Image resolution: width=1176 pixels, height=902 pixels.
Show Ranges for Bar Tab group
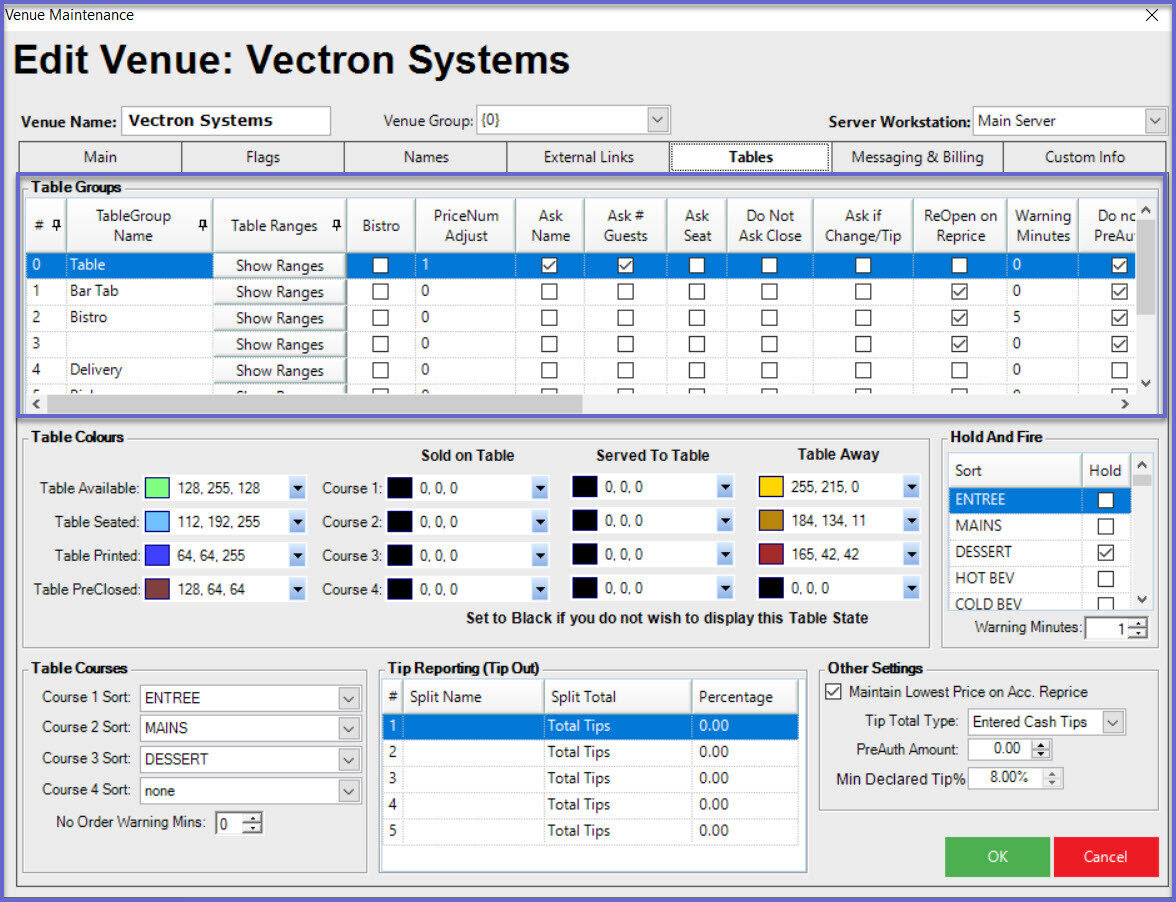click(x=279, y=292)
